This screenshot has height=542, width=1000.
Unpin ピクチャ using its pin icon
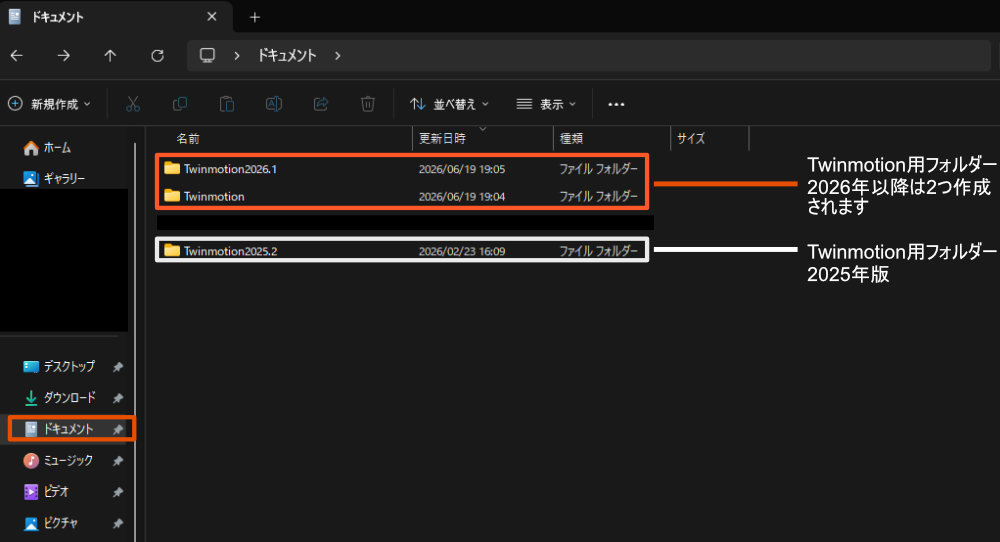pyautogui.click(x=118, y=524)
